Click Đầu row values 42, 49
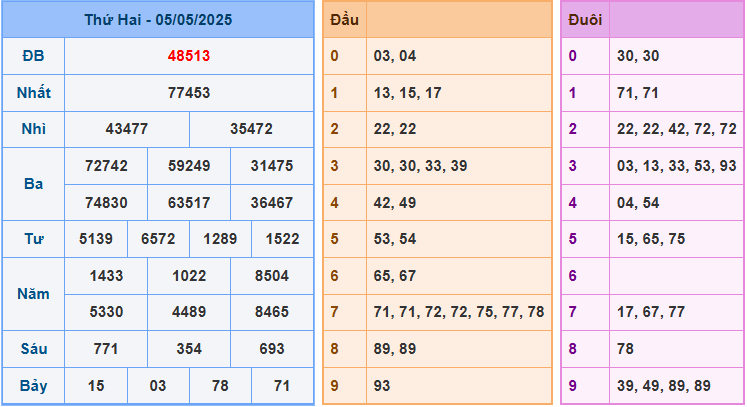Screen dimensions: 747x407 (x=395, y=203)
